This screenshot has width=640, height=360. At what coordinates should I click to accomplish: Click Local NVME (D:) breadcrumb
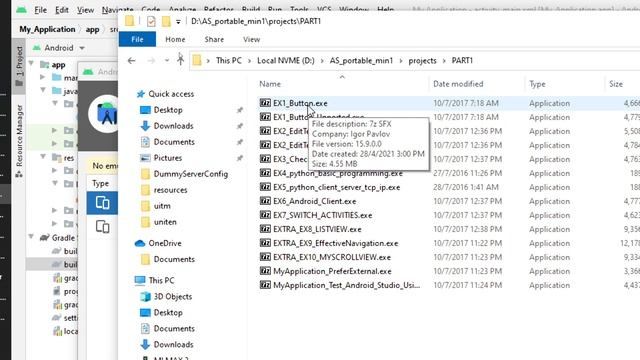point(286,60)
